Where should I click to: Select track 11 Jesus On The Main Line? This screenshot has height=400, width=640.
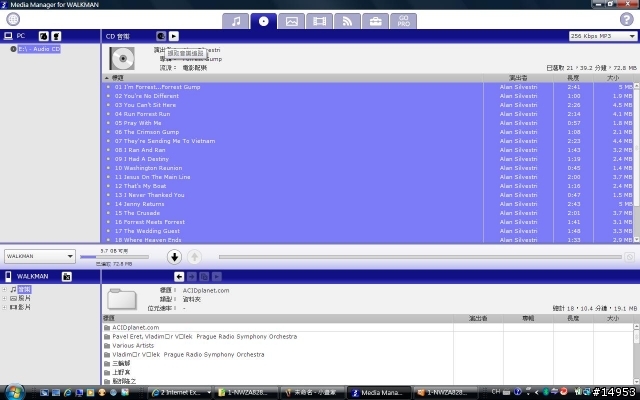(x=368, y=177)
